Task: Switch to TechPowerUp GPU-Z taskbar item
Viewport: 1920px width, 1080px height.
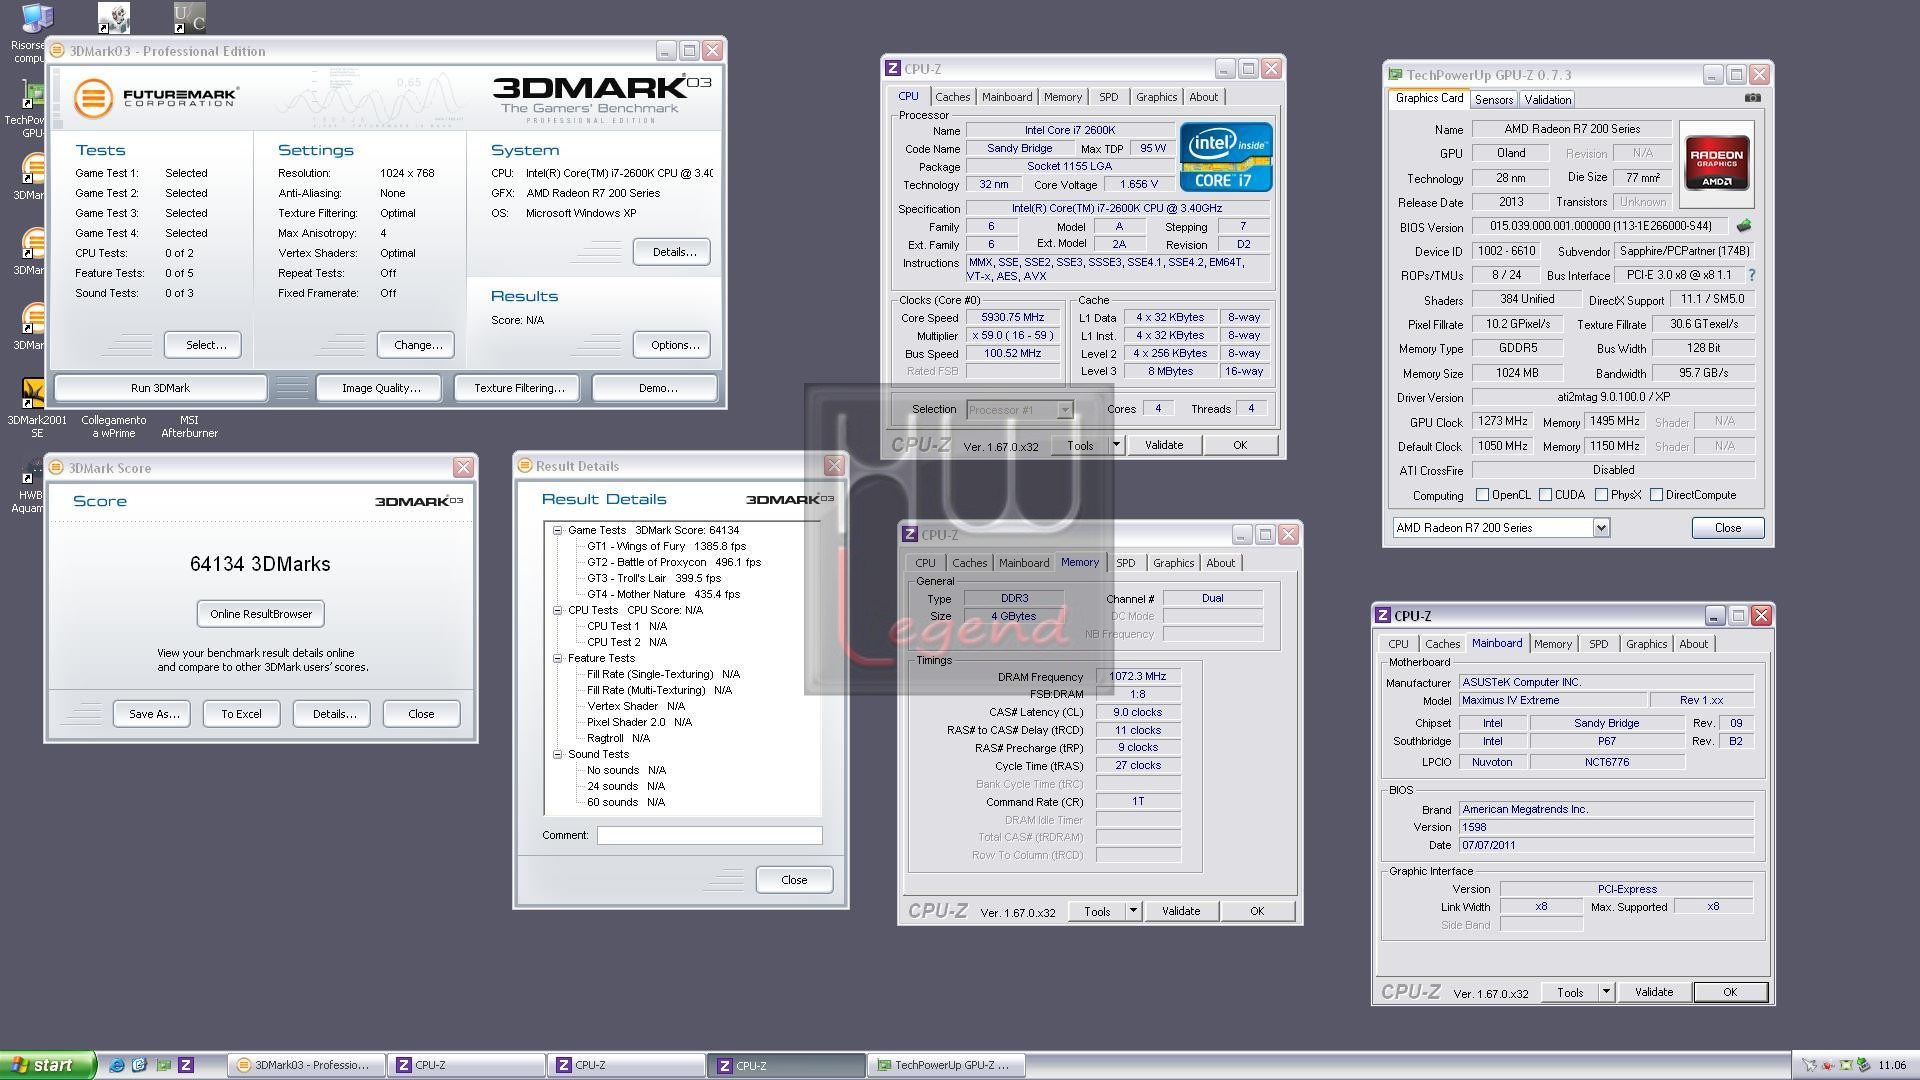Action: [x=946, y=1065]
